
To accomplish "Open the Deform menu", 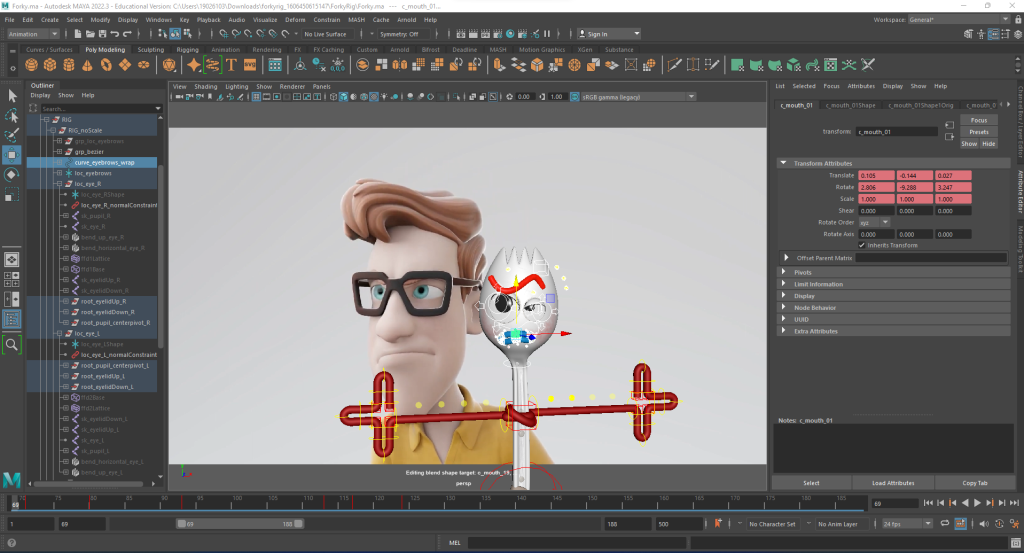I will coord(295,20).
